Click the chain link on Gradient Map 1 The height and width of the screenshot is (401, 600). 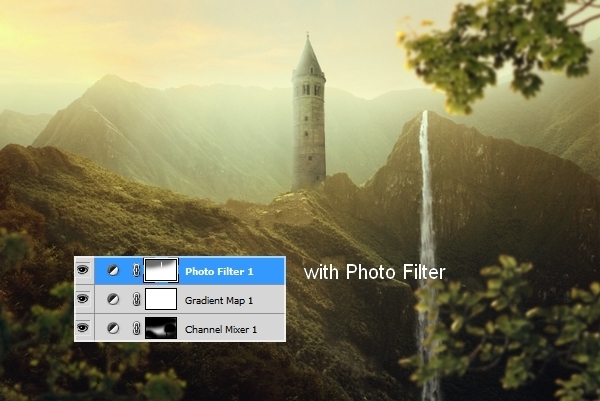[x=136, y=299]
